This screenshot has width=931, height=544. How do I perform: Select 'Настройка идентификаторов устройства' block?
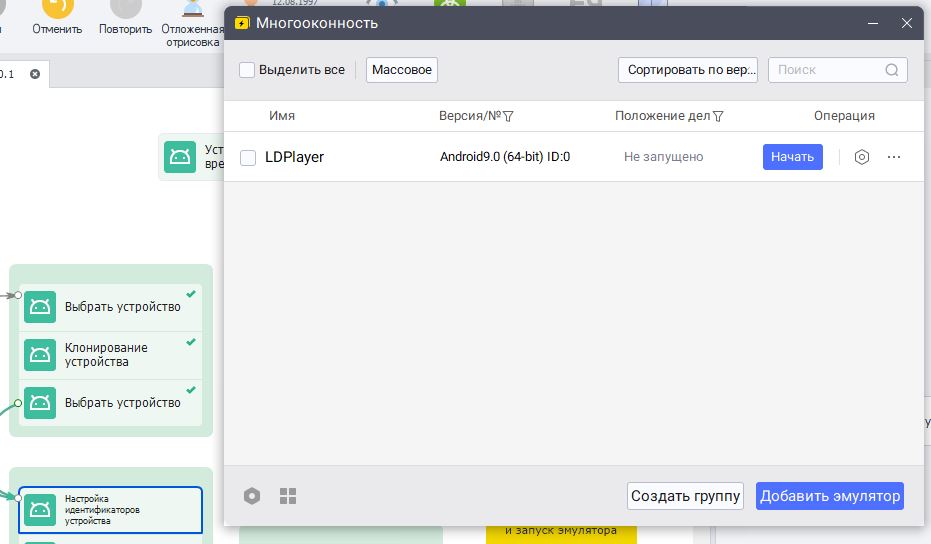(110, 510)
